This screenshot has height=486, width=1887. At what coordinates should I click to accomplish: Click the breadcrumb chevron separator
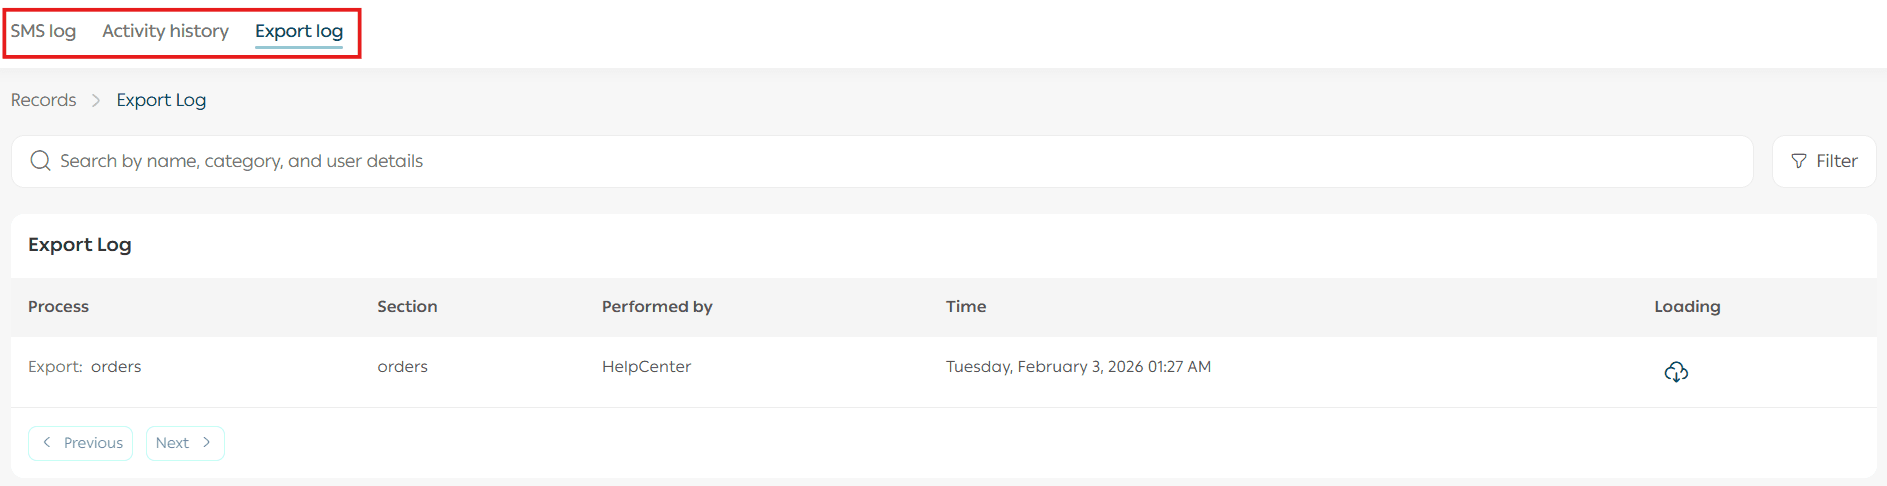point(96,100)
